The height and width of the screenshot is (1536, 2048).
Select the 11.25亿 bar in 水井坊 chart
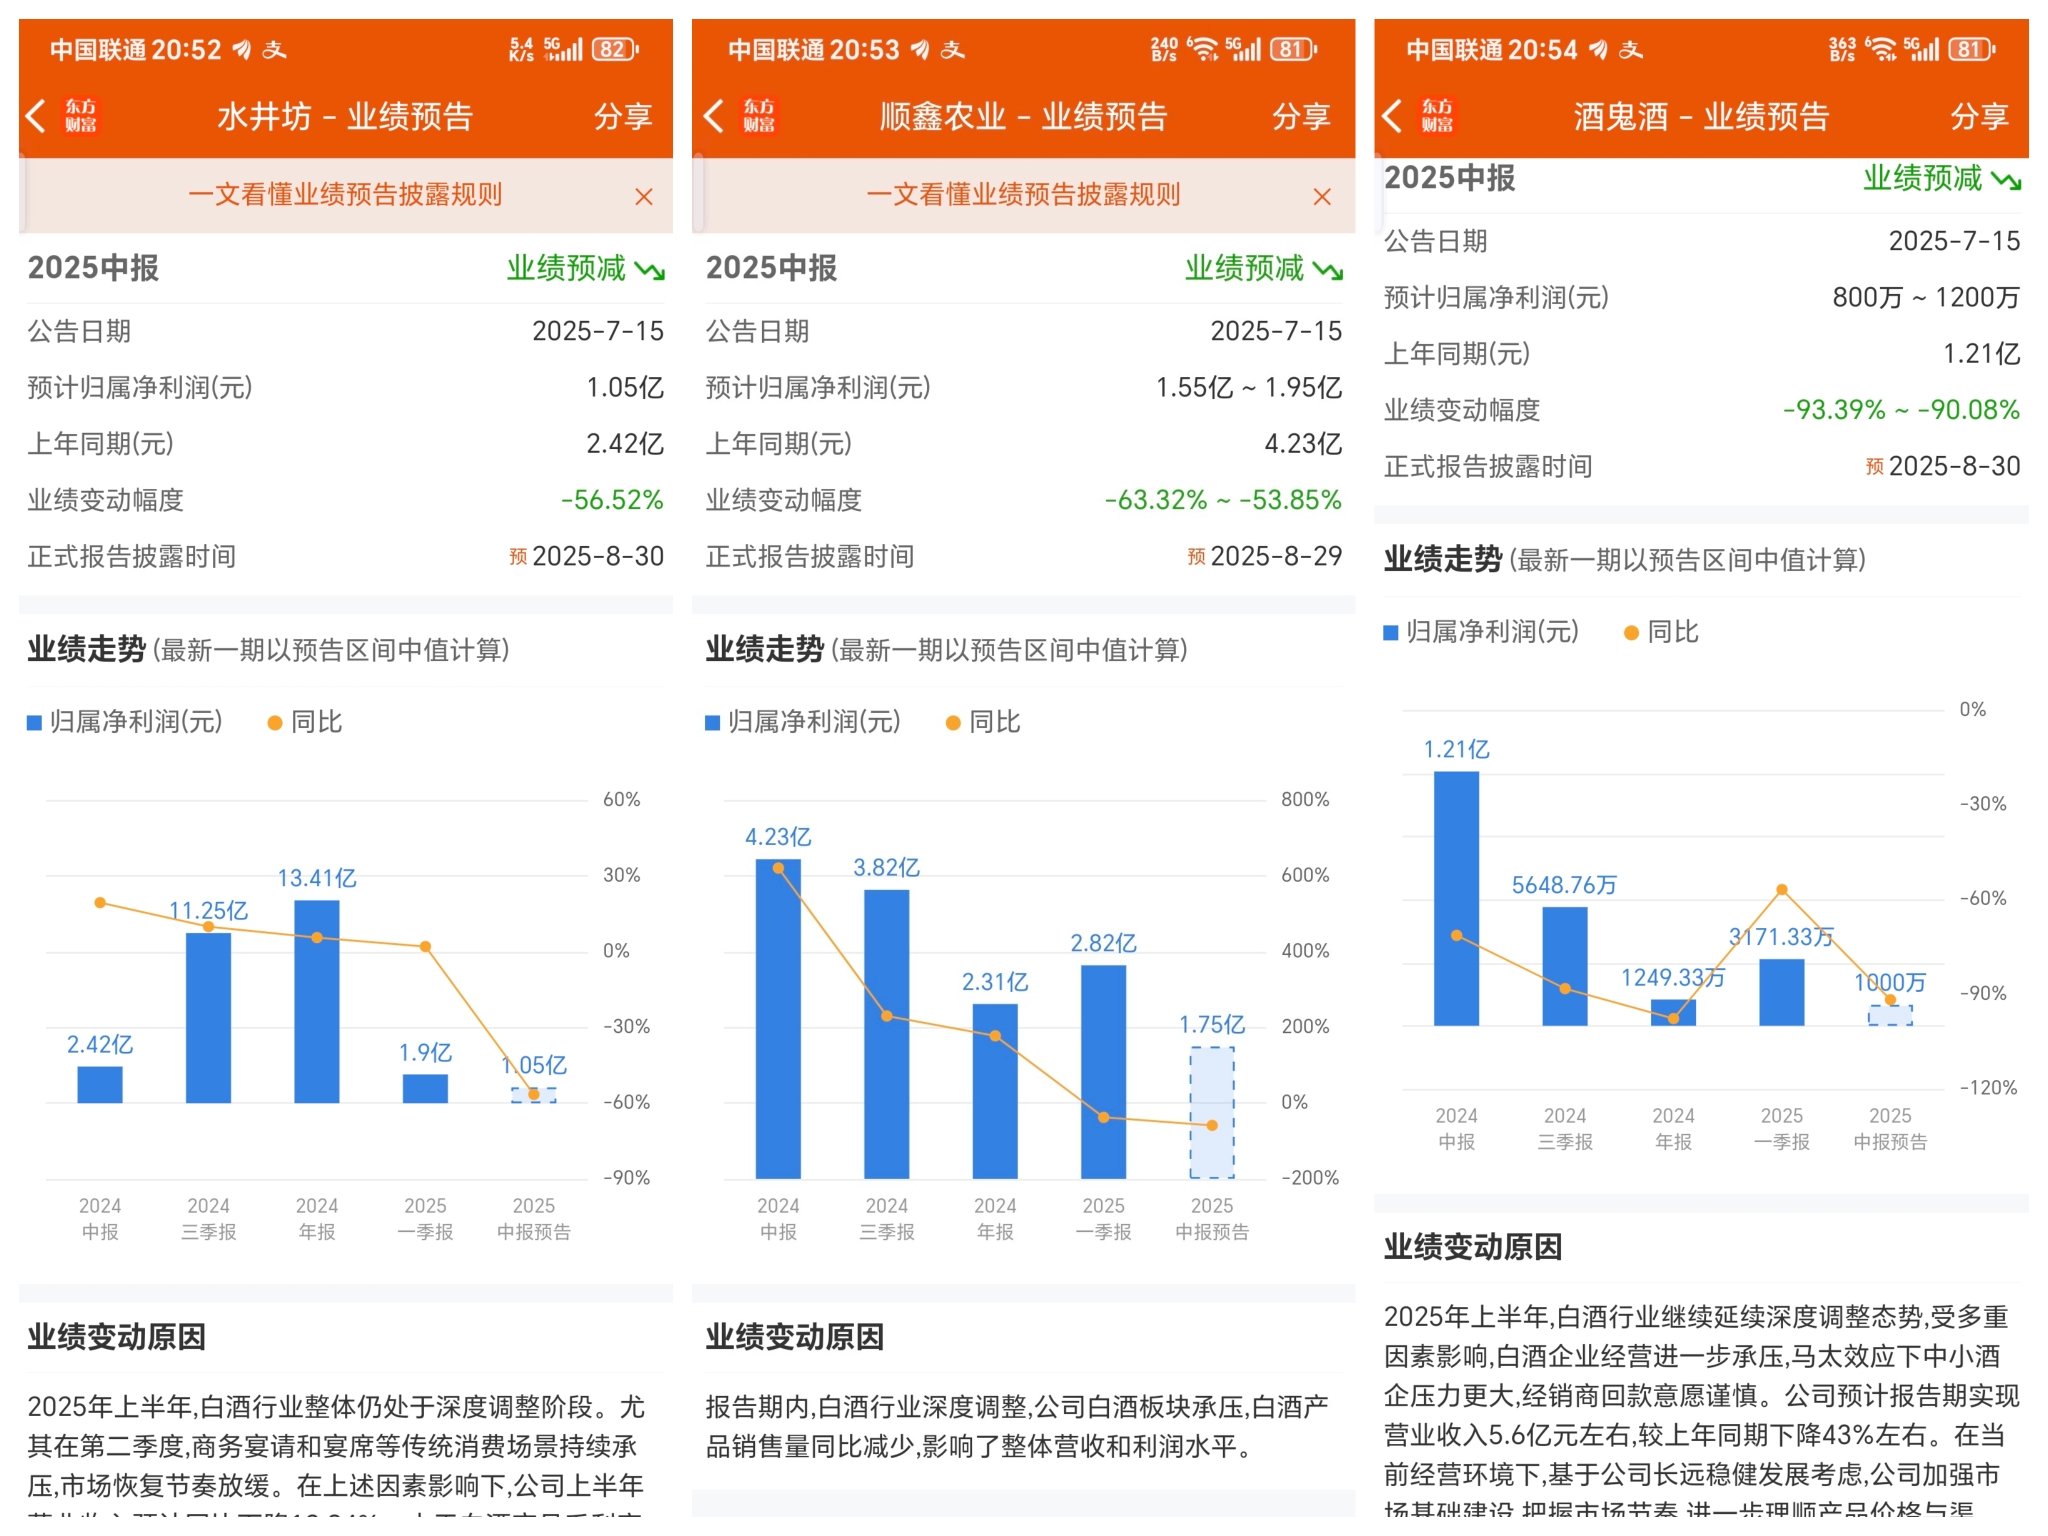point(208,1017)
